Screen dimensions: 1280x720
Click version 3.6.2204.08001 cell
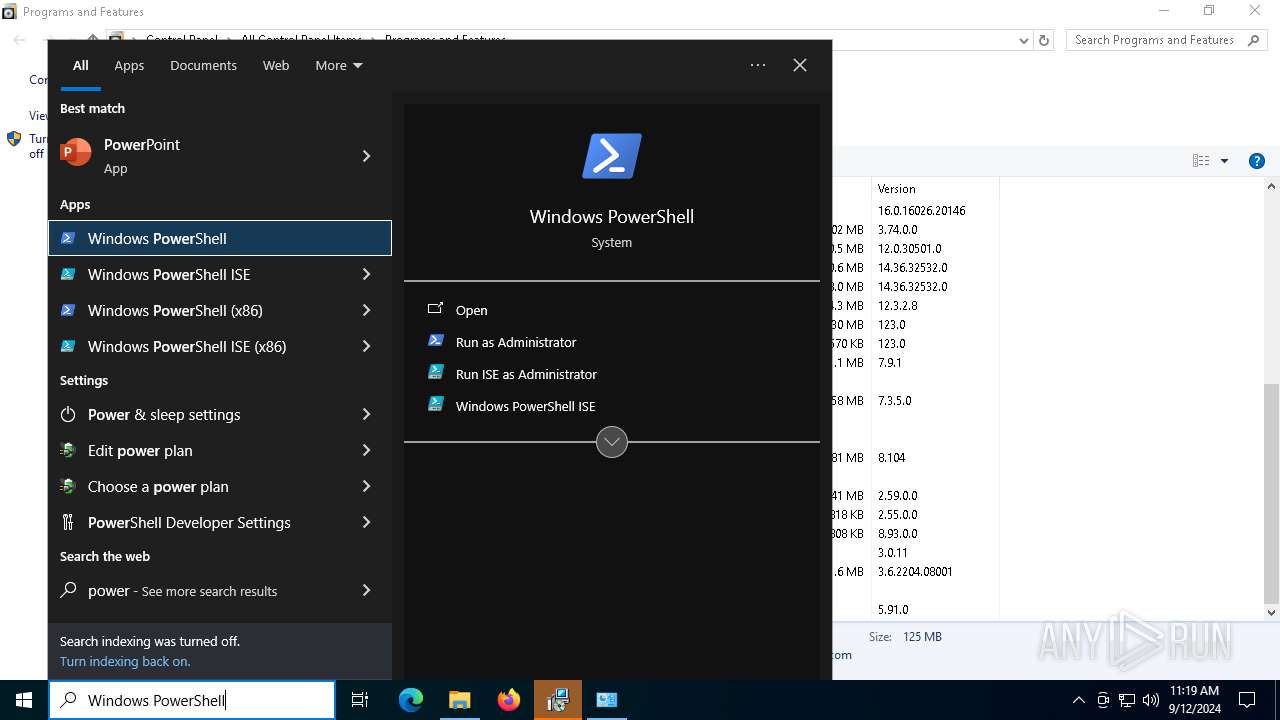[x=915, y=572]
